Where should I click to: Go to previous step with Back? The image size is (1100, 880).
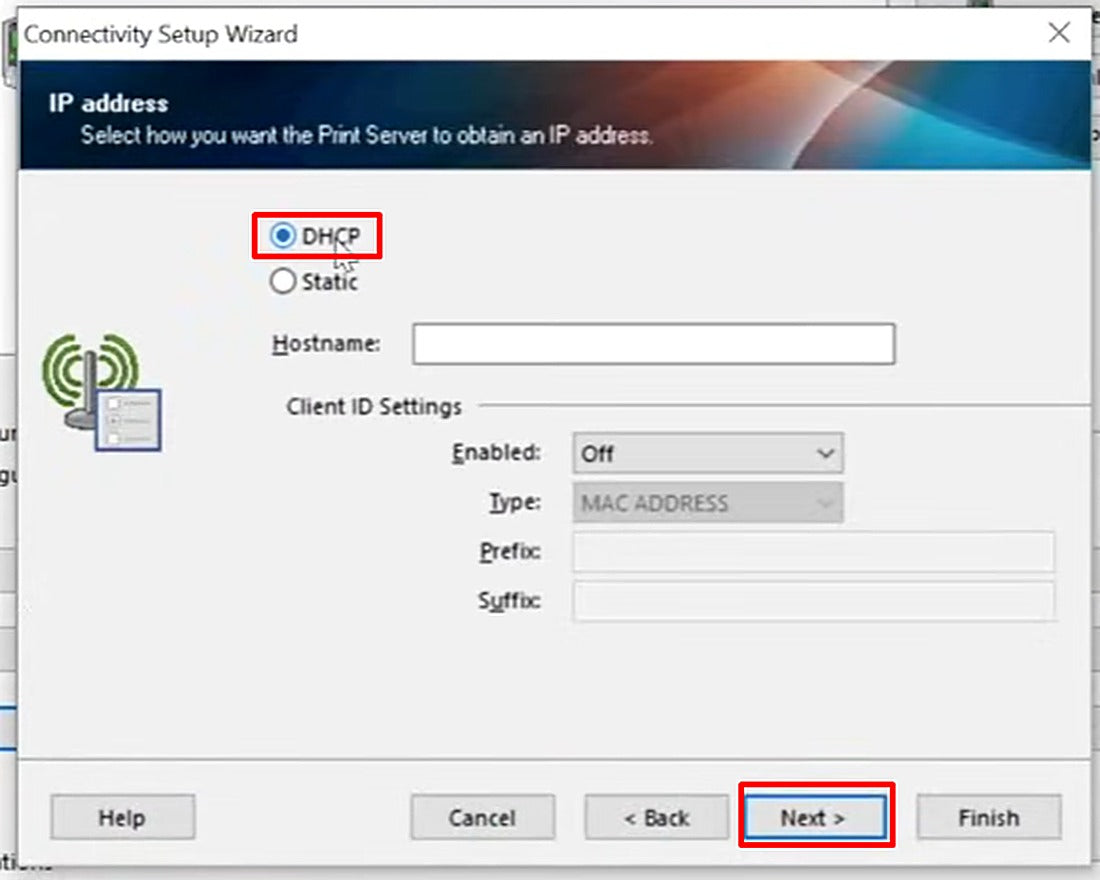coord(657,818)
